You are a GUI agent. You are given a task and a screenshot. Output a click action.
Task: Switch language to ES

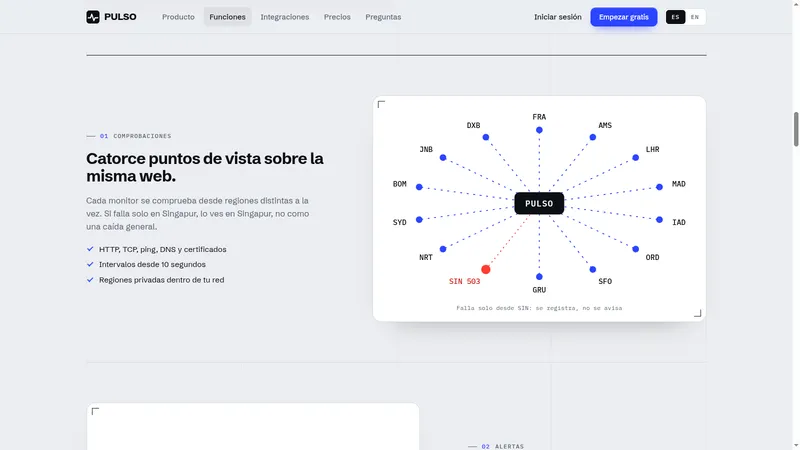[676, 17]
